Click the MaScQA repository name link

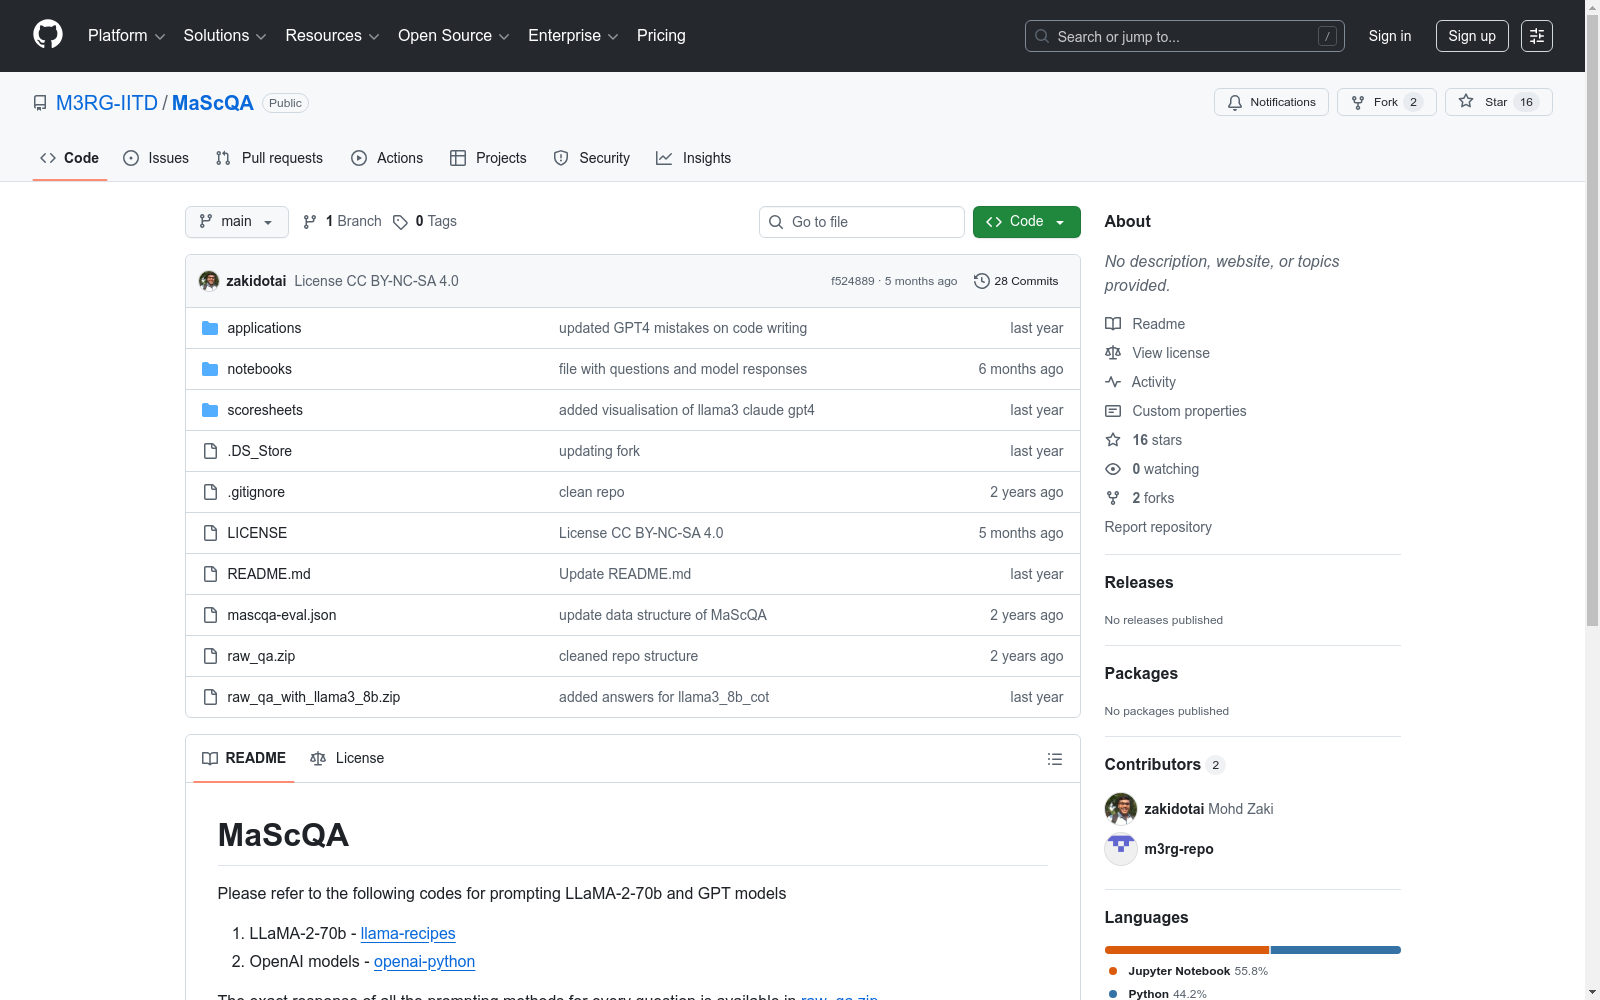coord(213,103)
